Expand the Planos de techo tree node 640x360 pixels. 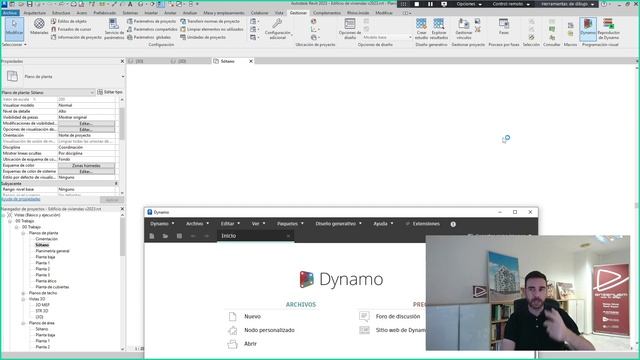coord(23,293)
